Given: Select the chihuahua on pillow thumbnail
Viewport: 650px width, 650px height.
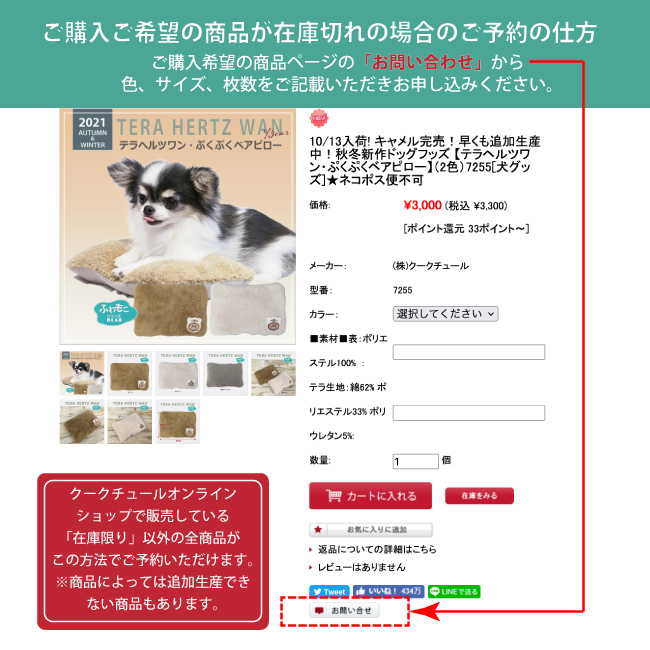Looking at the screenshot, I should 82,373.
